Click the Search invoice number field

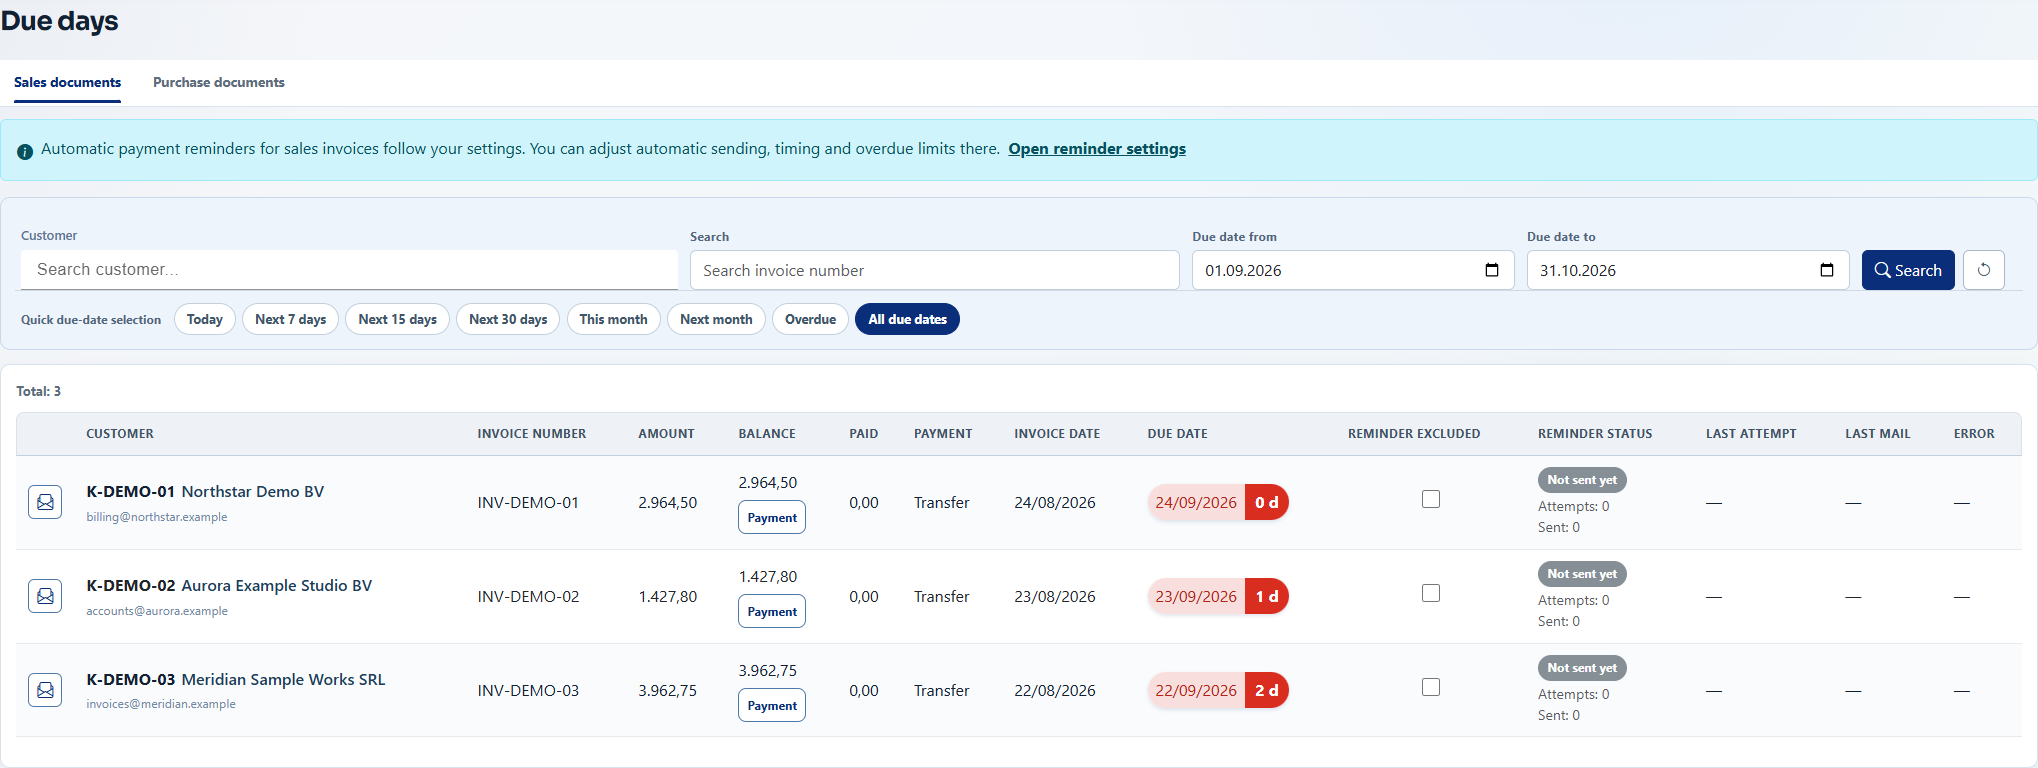click(934, 270)
